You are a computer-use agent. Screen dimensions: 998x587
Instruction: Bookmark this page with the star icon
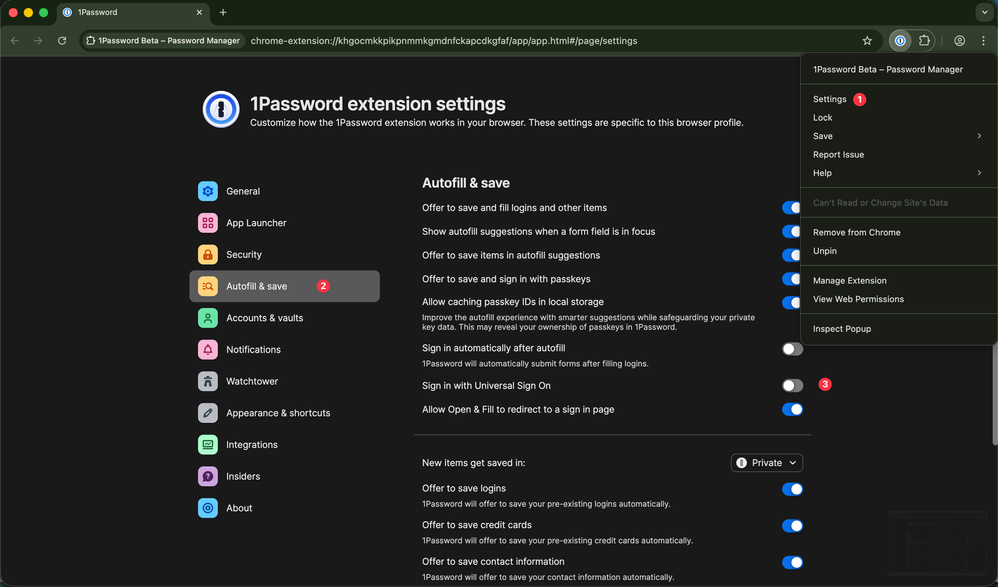pos(867,41)
